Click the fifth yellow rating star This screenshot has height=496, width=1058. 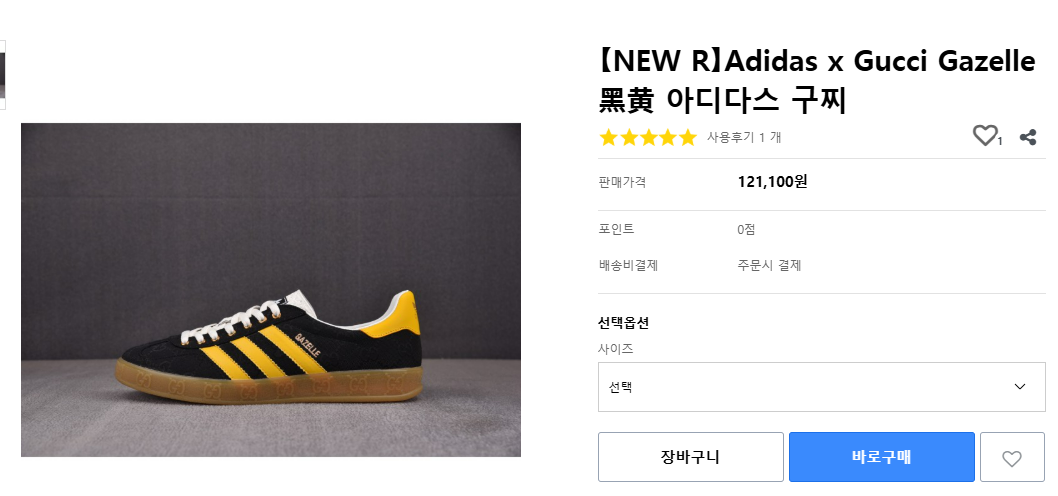(x=687, y=138)
